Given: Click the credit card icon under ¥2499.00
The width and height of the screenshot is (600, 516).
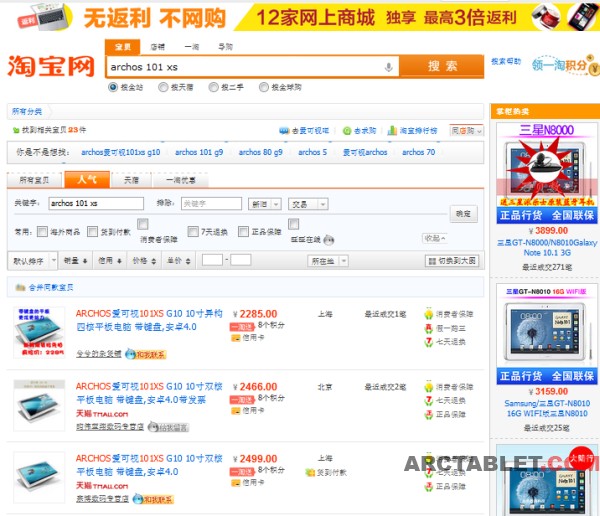Looking at the screenshot, I should pyautogui.click(x=235, y=483).
